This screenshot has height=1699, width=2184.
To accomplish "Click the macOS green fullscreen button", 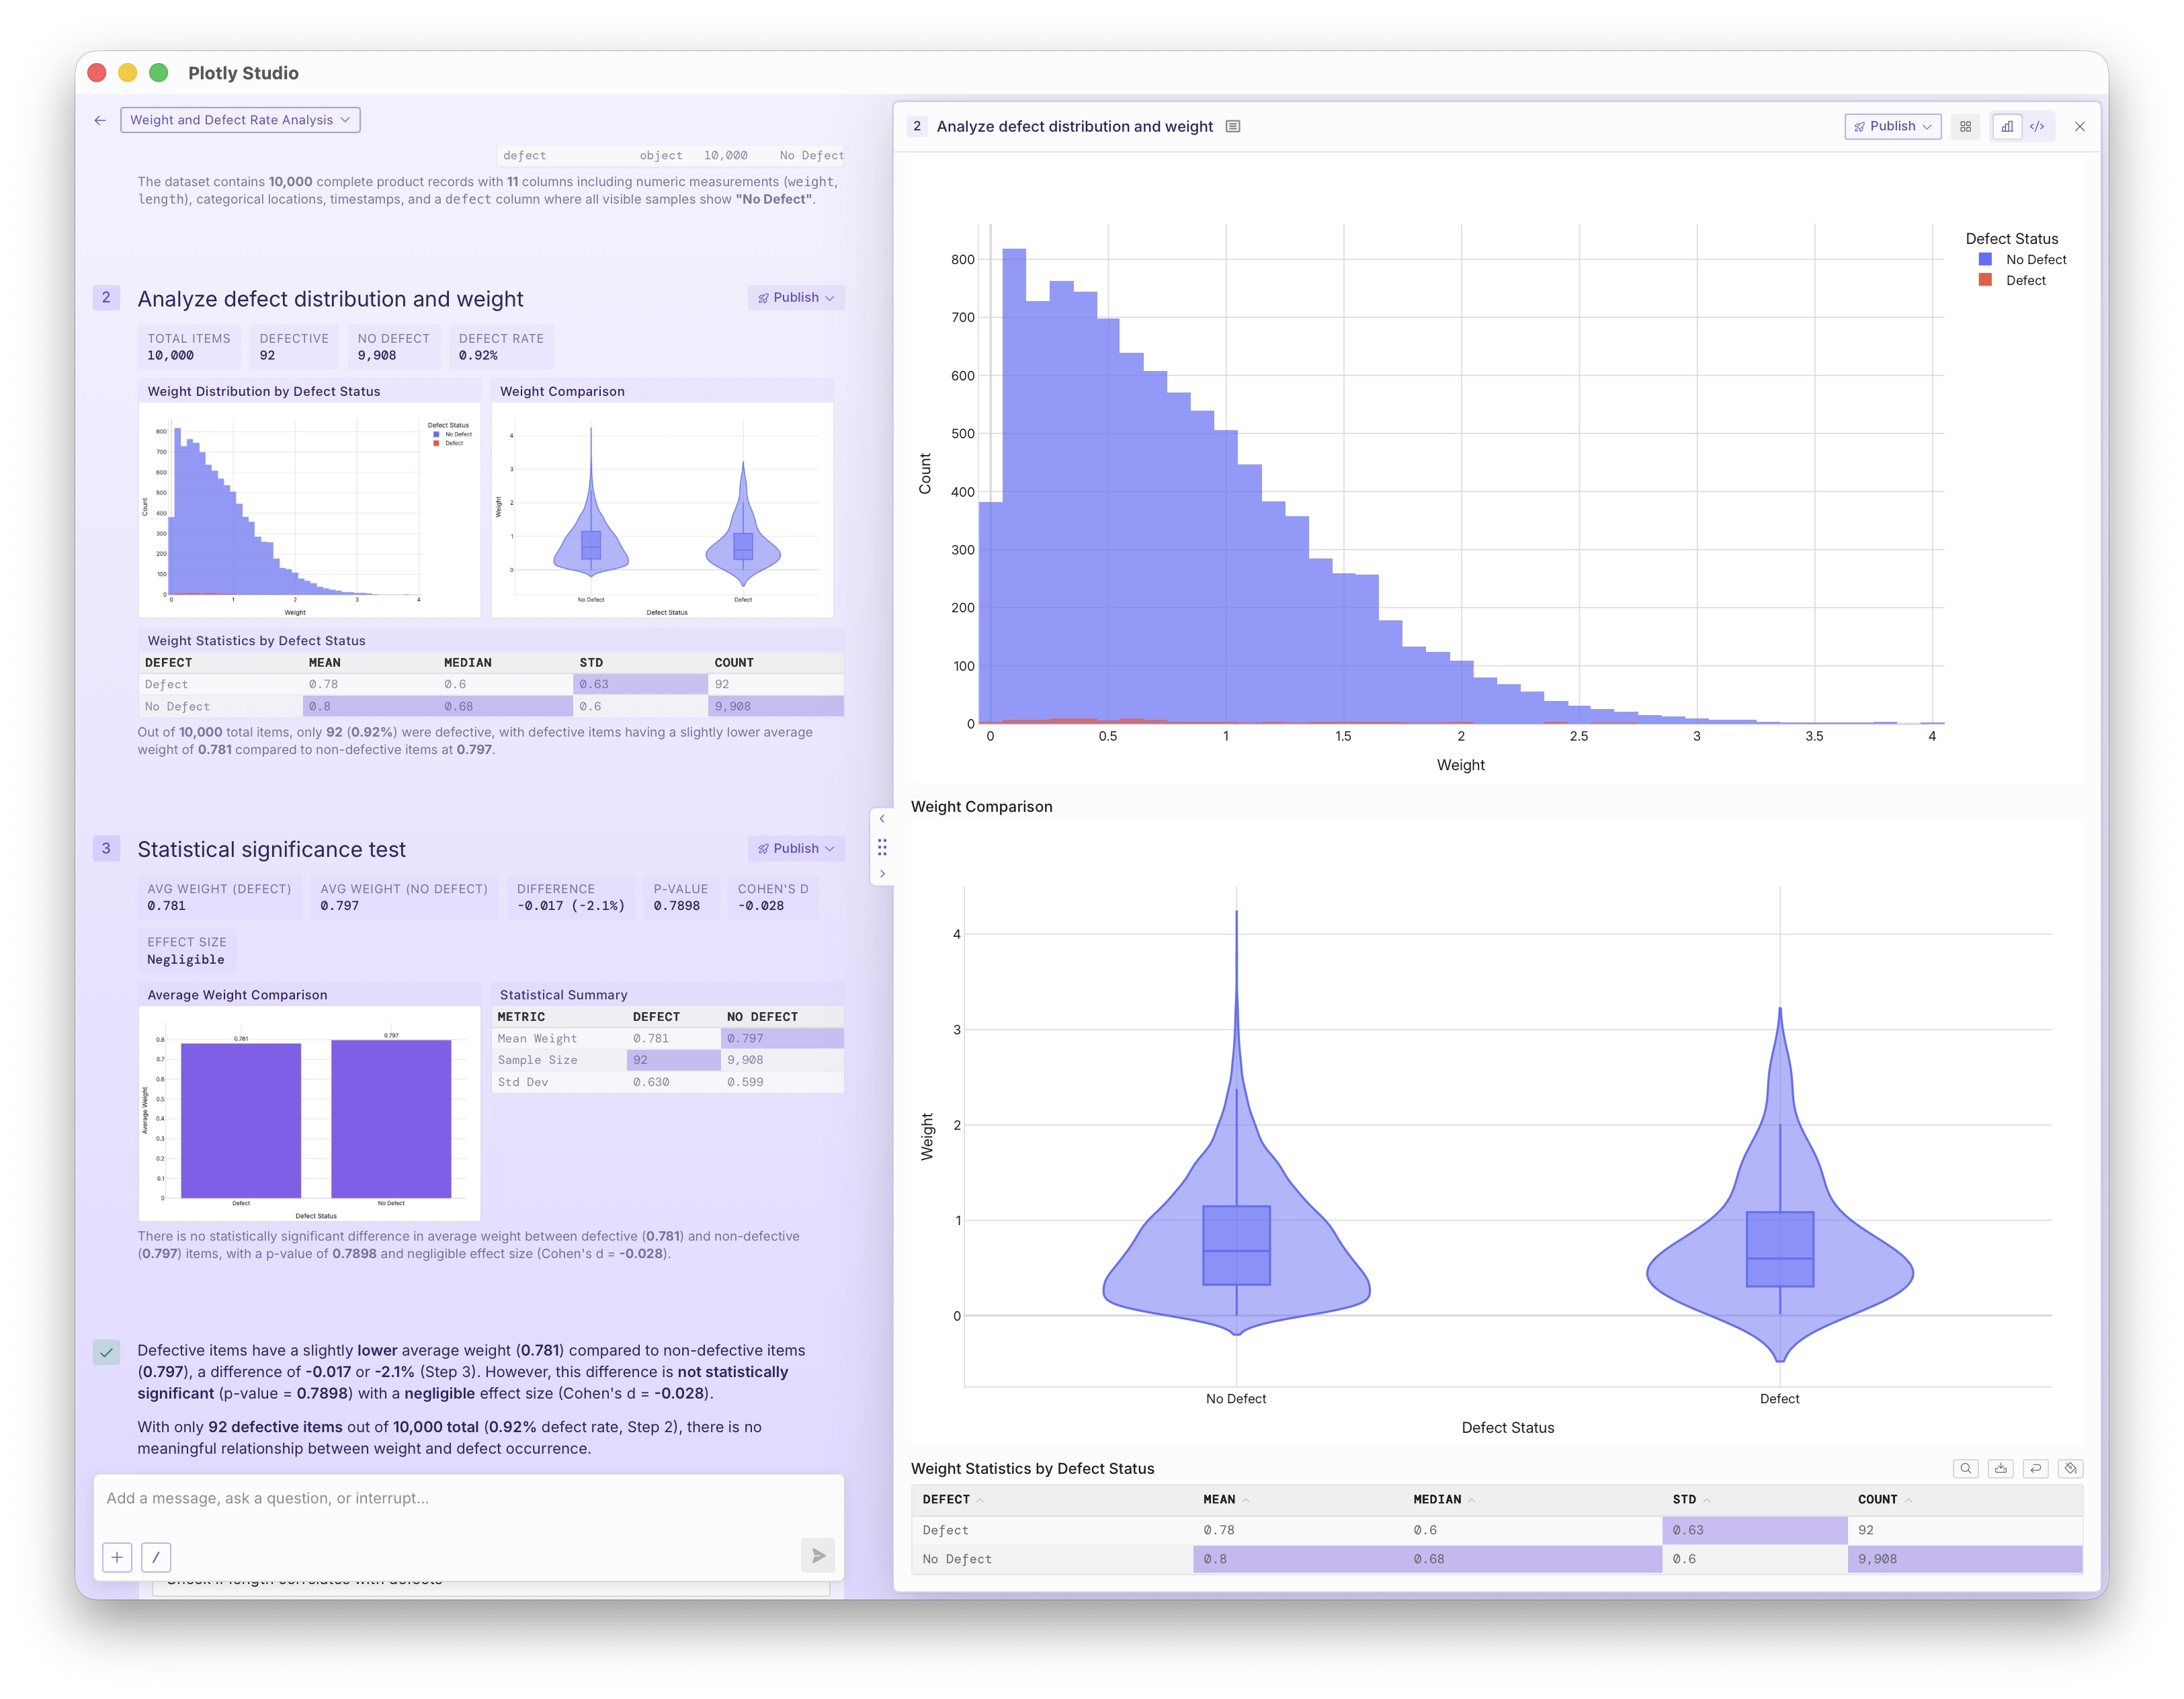I will [x=158, y=73].
